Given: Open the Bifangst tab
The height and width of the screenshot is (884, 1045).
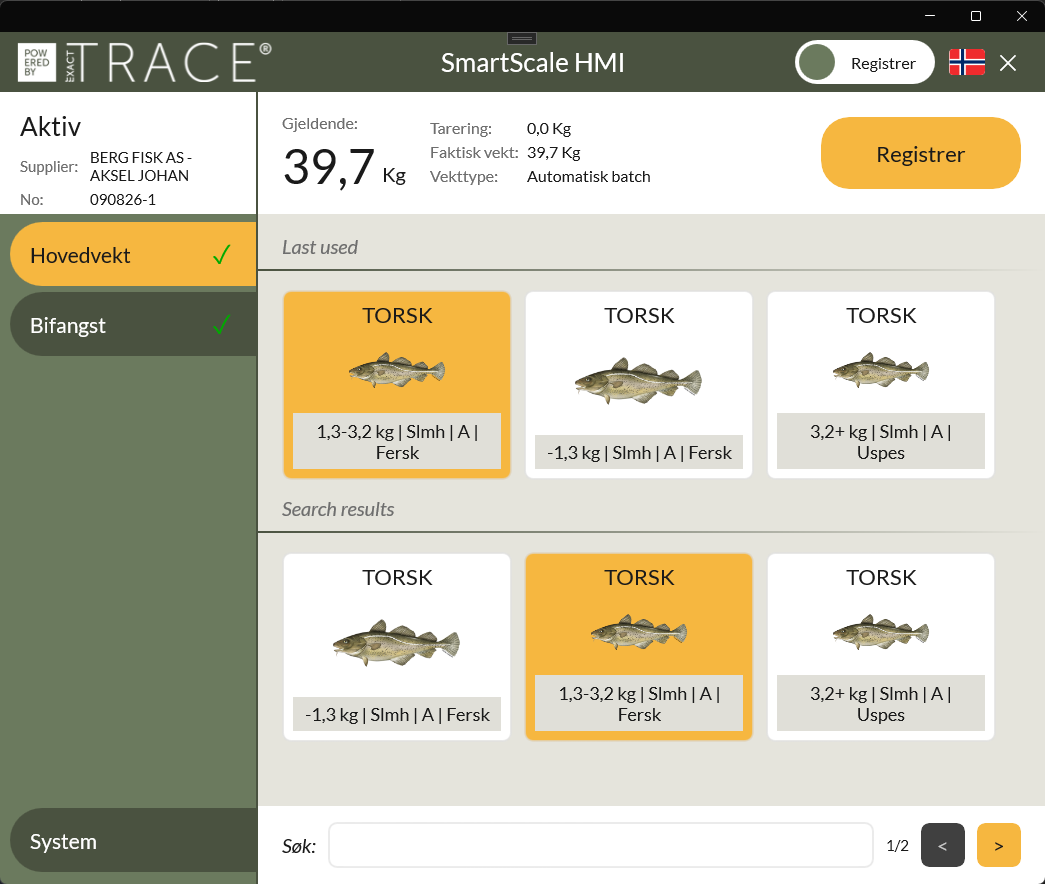Looking at the screenshot, I should click(133, 325).
